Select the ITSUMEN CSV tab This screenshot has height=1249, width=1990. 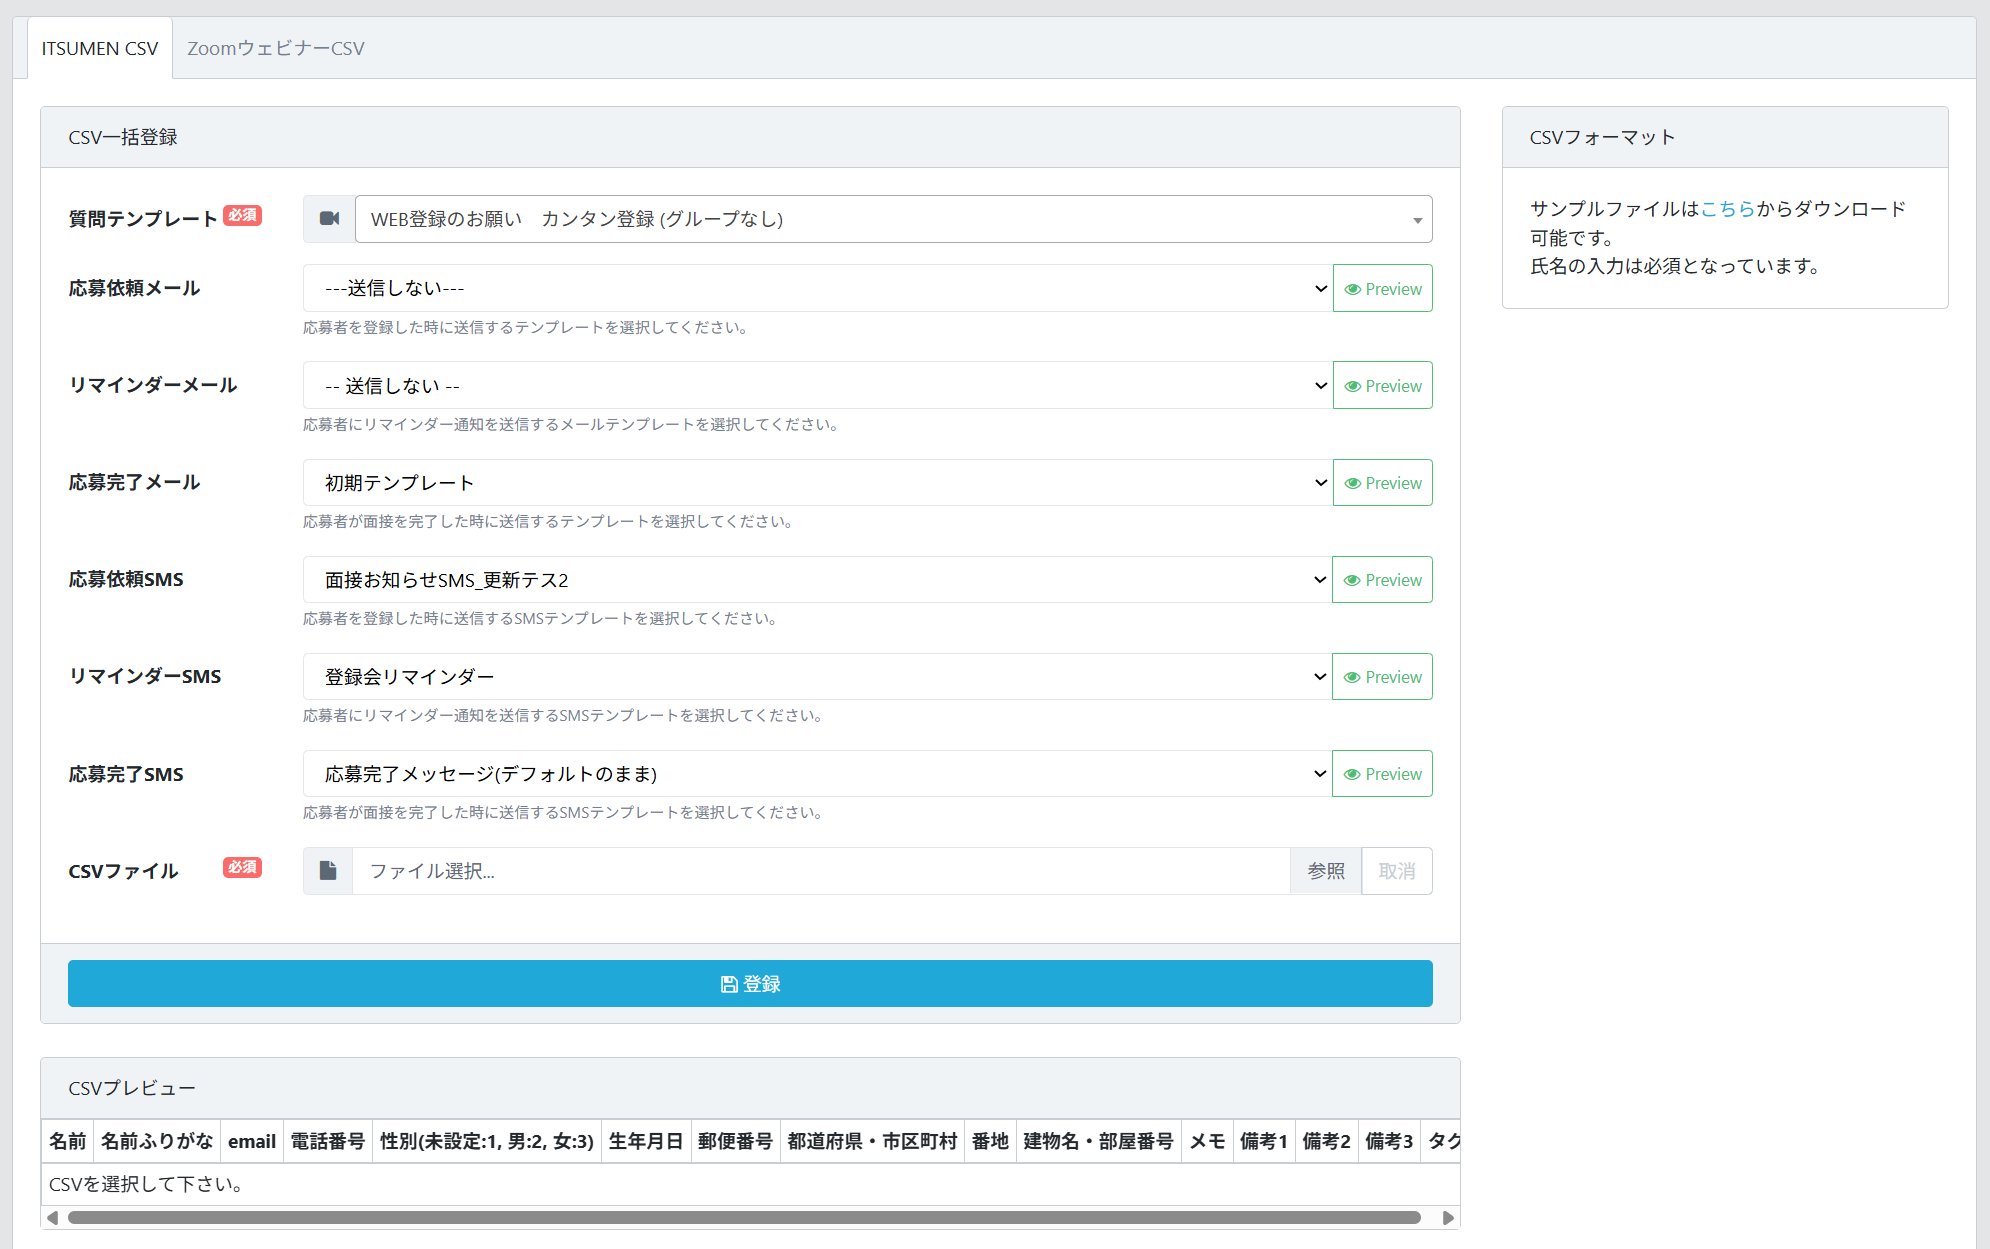100,48
